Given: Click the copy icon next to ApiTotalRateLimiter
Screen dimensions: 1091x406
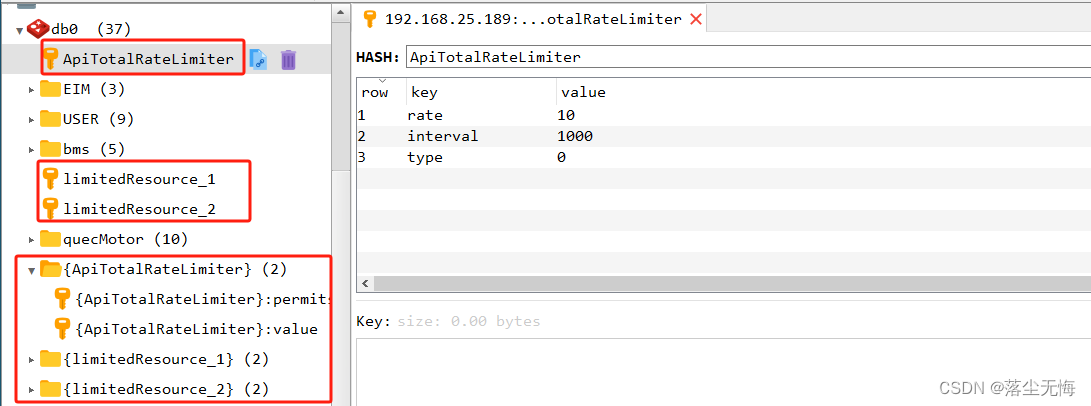Looking at the screenshot, I should 258,60.
